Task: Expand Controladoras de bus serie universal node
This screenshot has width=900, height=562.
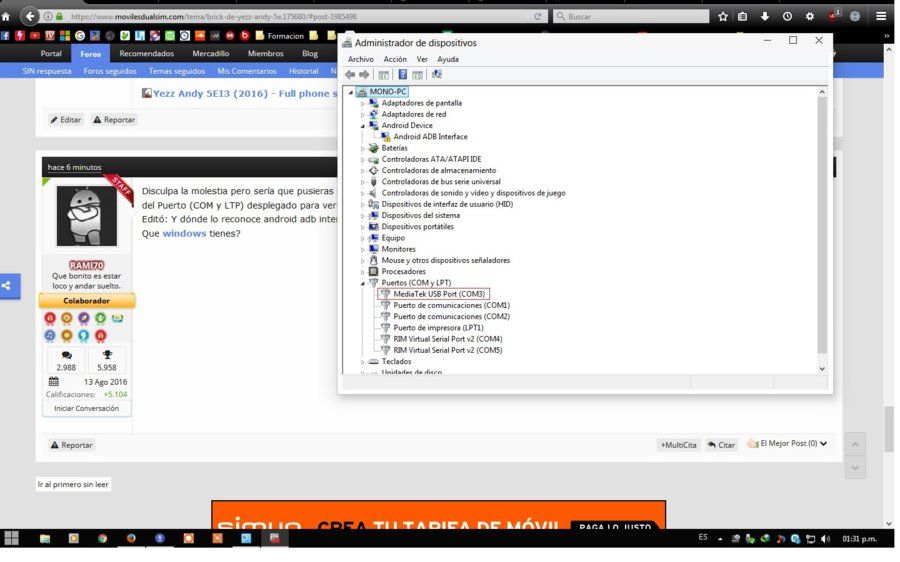Action: point(362,182)
